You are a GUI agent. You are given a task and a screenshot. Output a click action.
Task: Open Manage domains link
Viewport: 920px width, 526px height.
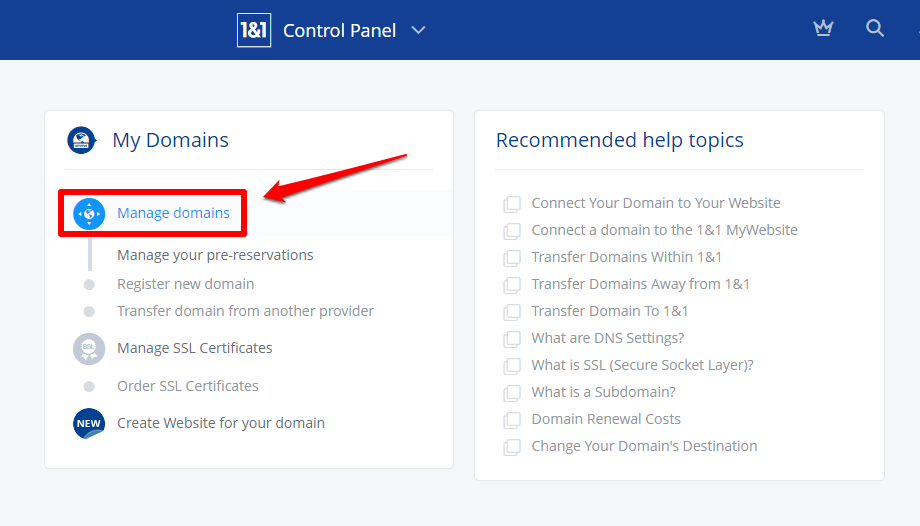(x=173, y=213)
